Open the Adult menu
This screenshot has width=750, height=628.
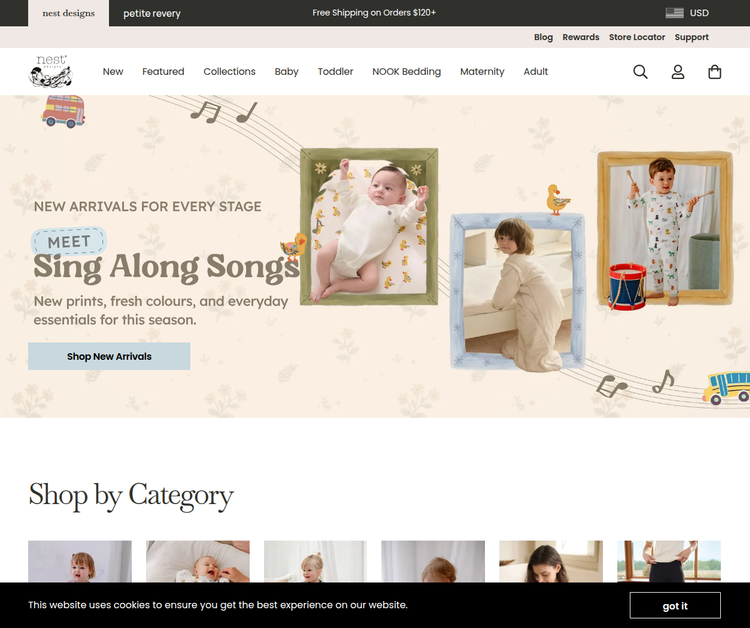tap(535, 72)
